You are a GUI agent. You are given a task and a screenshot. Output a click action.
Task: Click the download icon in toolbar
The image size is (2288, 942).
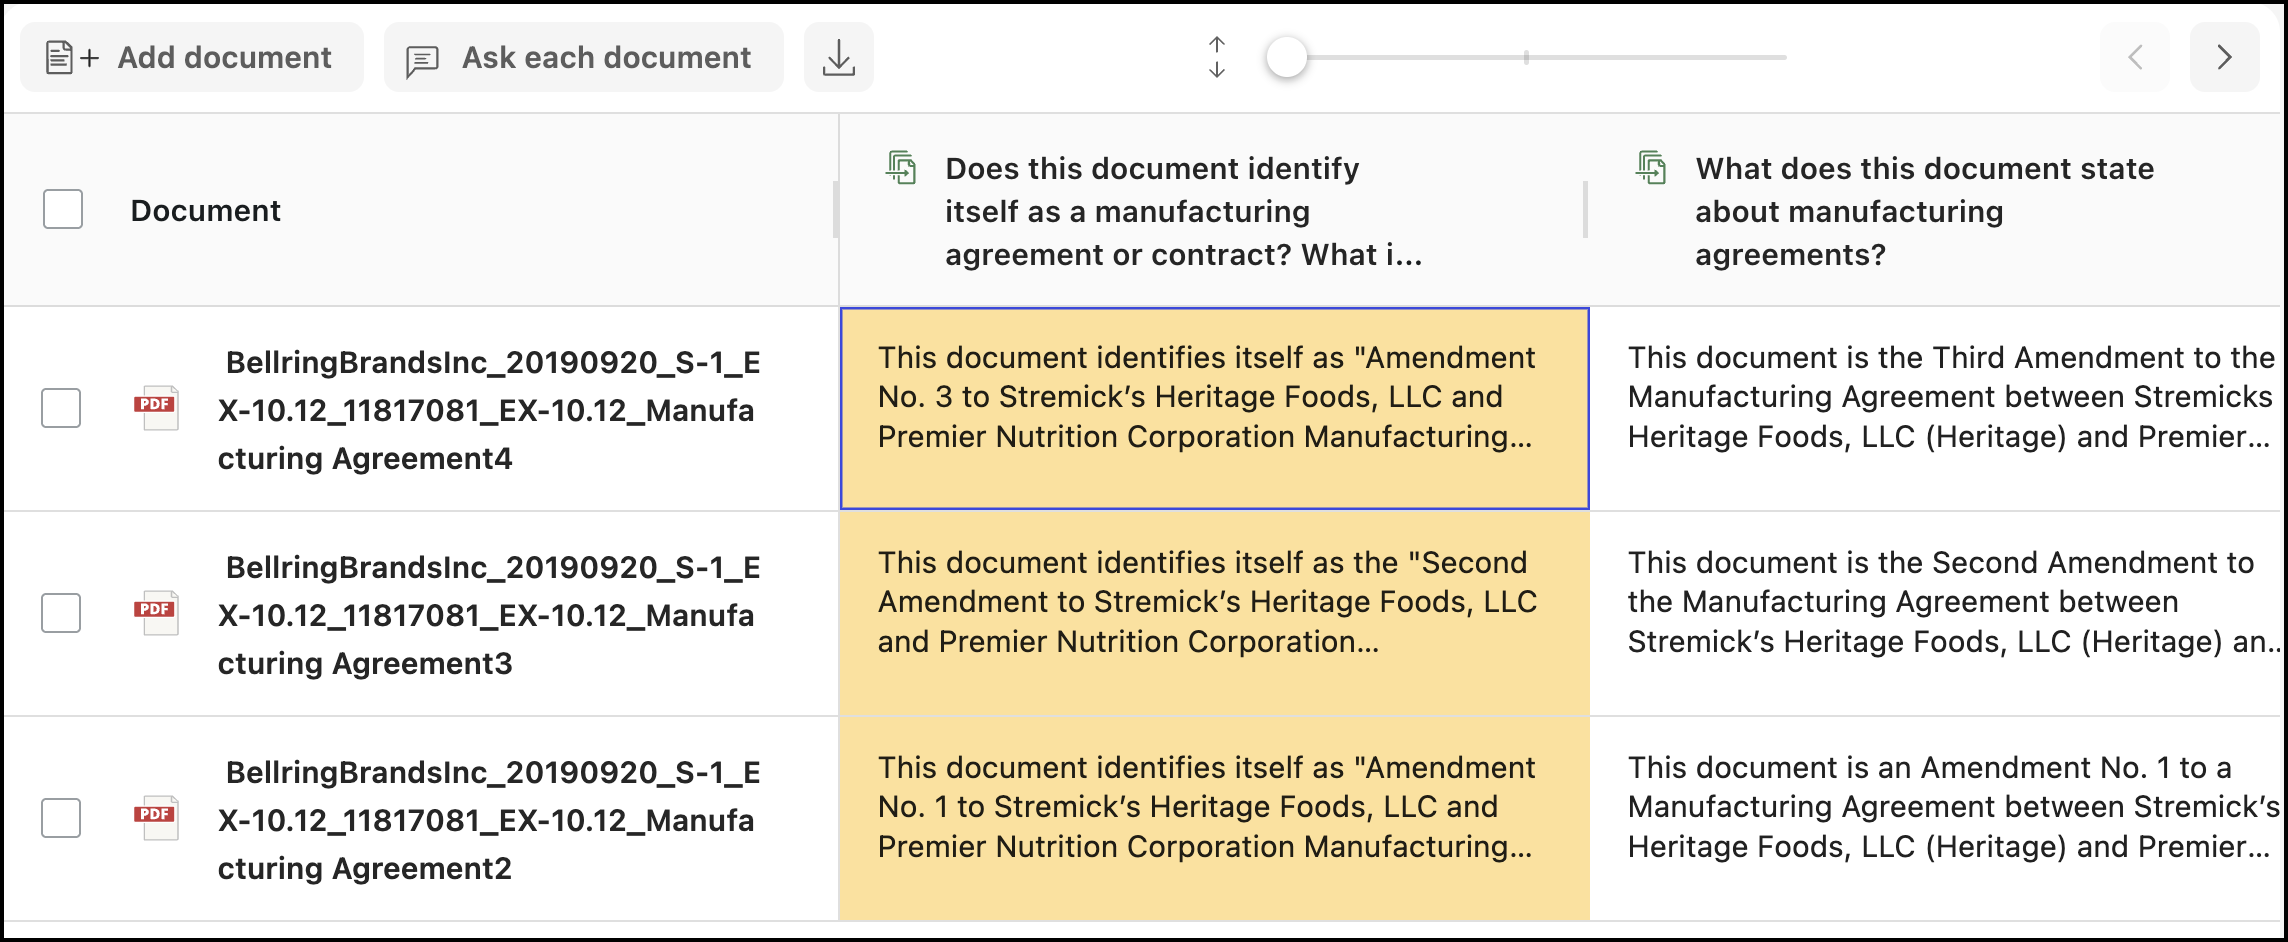click(x=838, y=58)
